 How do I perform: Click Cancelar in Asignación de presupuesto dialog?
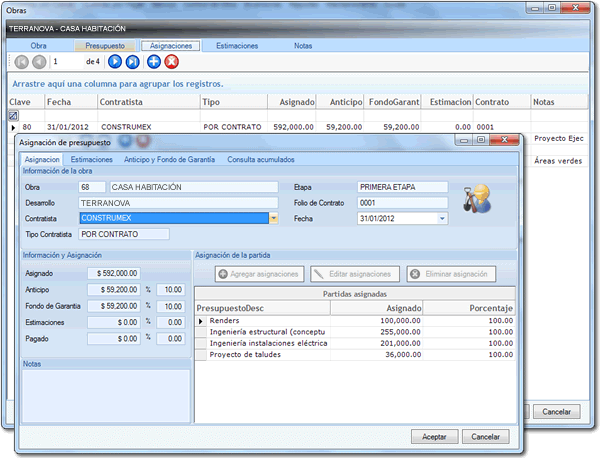pos(486,437)
